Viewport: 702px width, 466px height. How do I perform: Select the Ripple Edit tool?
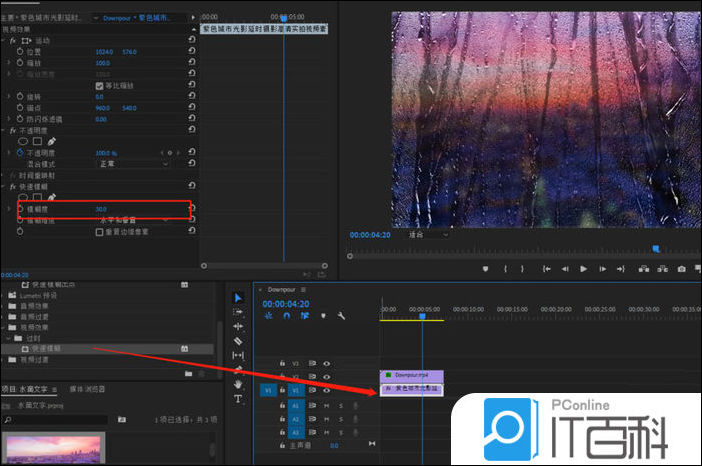(x=238, y=326)
